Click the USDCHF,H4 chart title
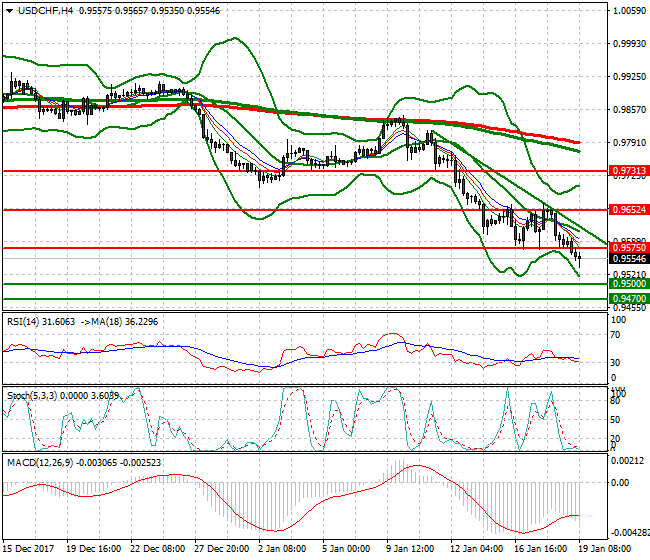Image resolution: width=650 pixels, height=560 pixels. 38,10
